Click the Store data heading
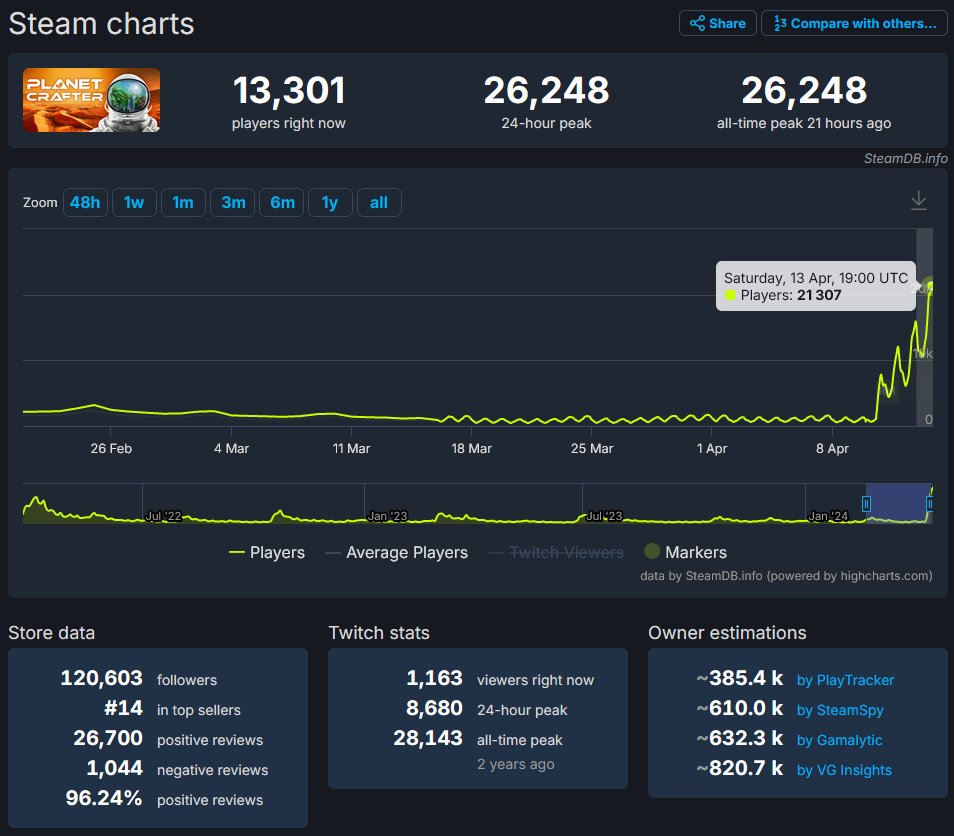The image size is (954, 836). 52,633
